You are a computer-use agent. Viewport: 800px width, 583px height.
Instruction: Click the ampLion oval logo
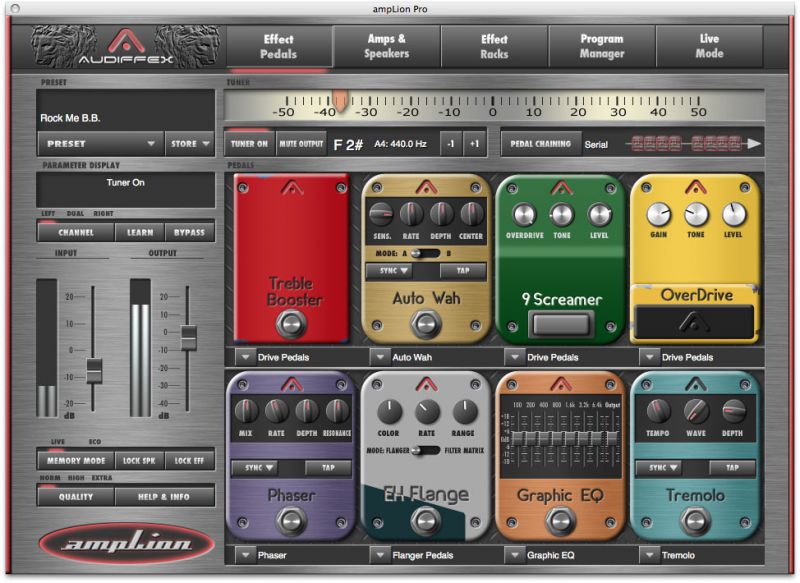[127, 543]
